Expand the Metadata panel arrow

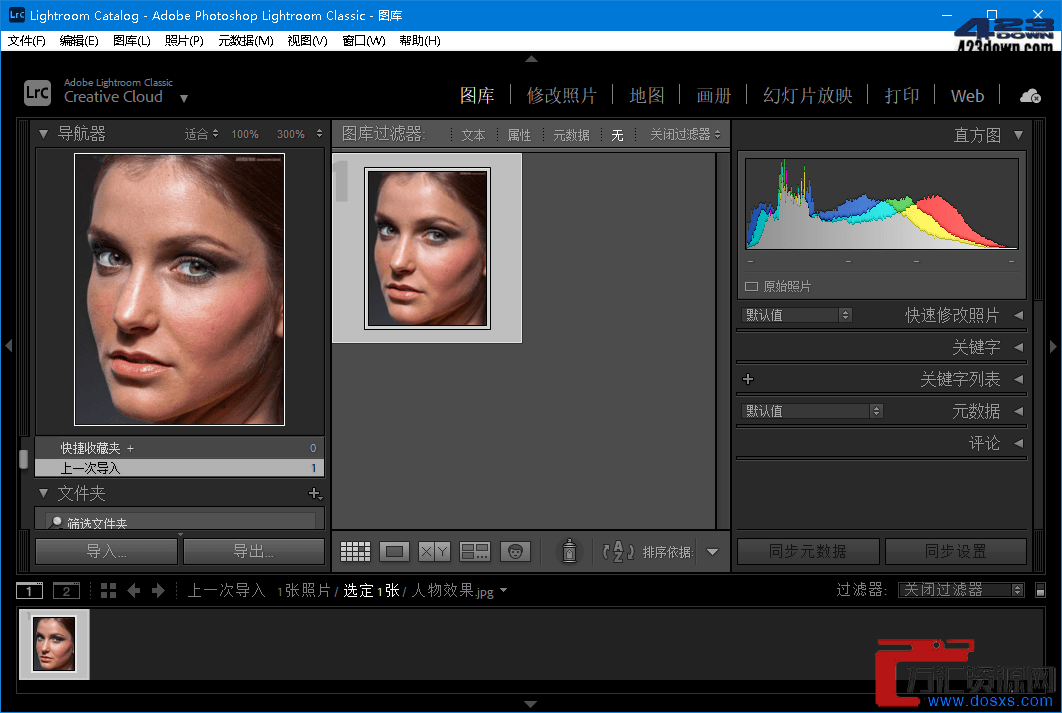(x=1018, y=411)
